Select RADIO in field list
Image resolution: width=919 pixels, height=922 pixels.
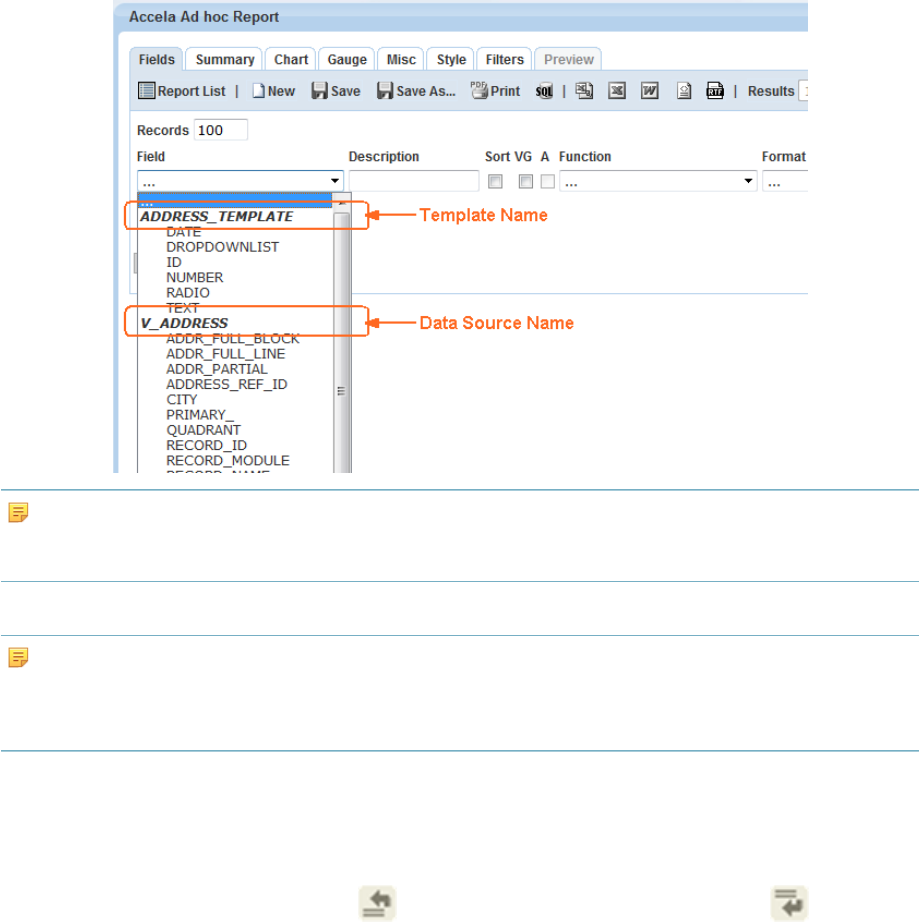188,293
